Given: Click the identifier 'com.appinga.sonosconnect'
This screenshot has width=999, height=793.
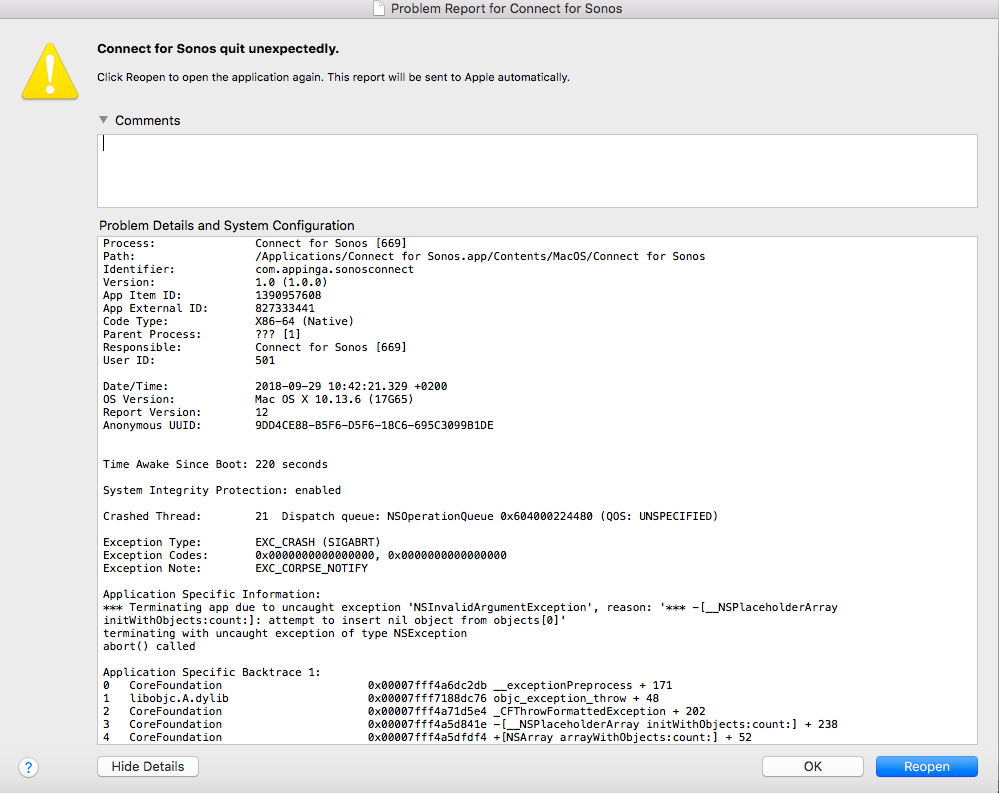Looking at the screenshot, I should 334,269.
